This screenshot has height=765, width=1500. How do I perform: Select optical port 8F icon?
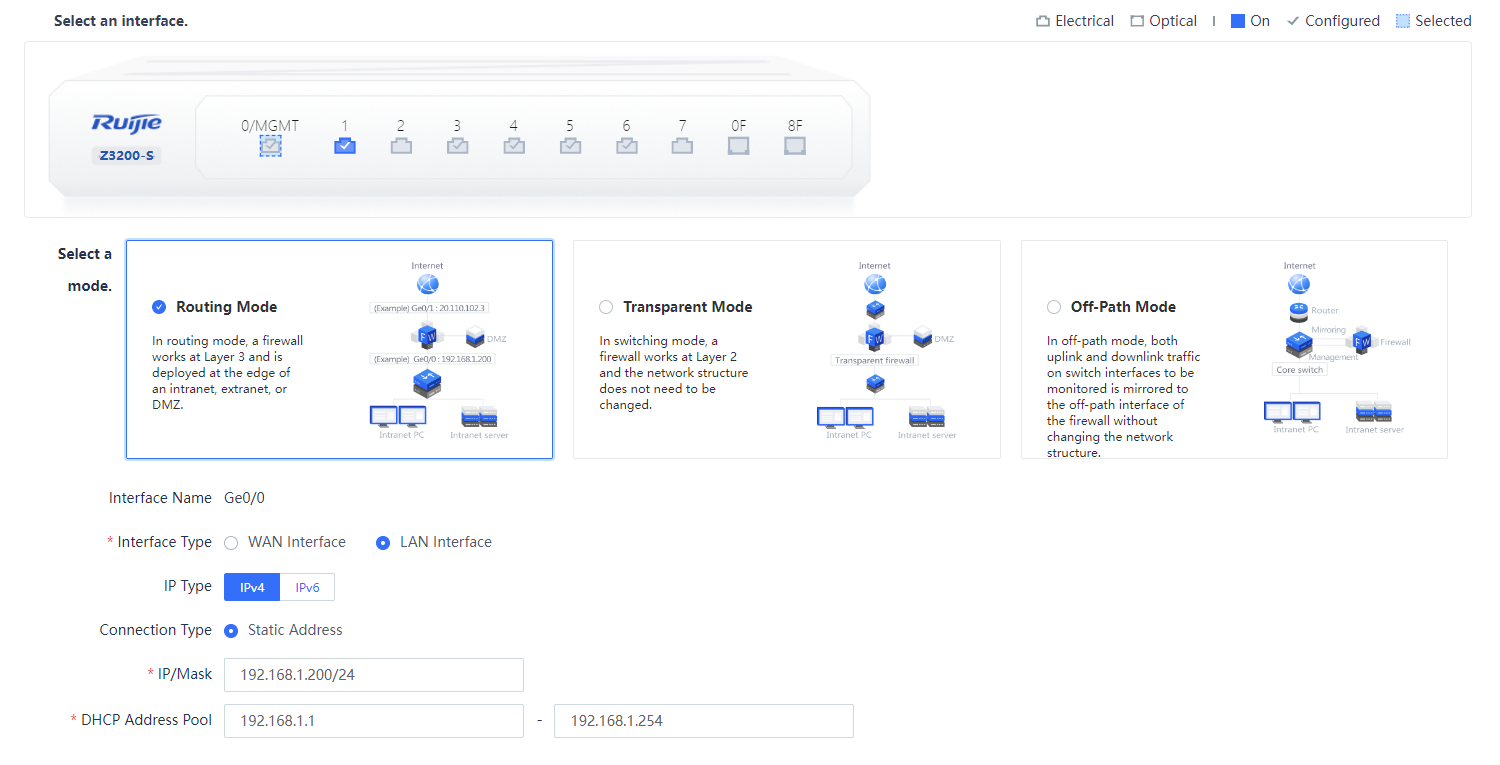click(795, 146)
